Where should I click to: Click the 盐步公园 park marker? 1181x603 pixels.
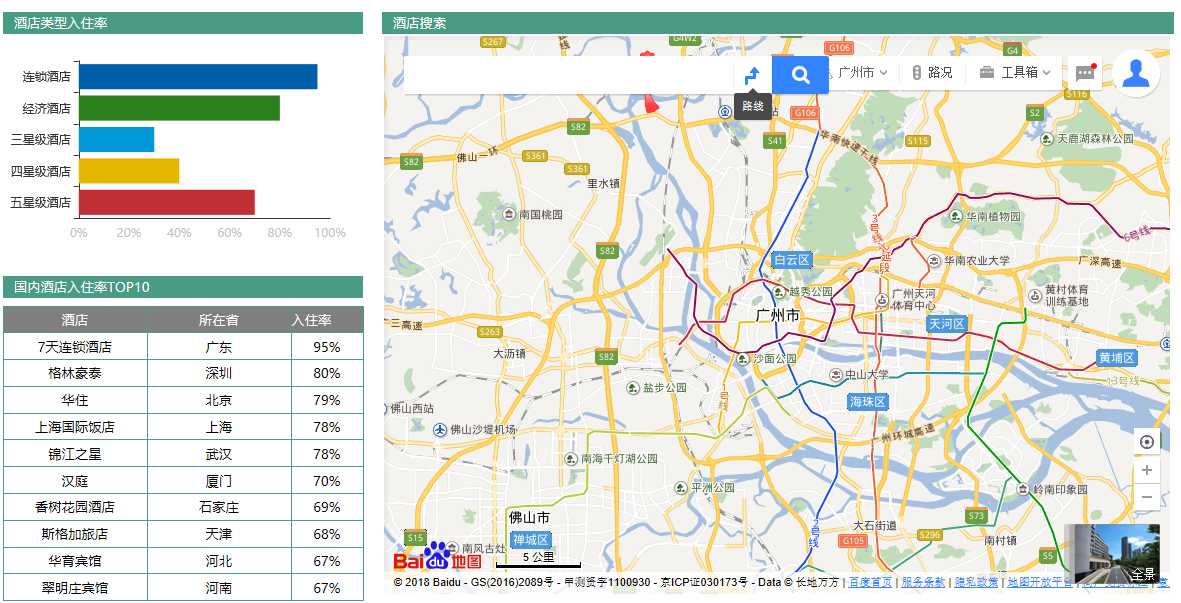pos(633,387)
